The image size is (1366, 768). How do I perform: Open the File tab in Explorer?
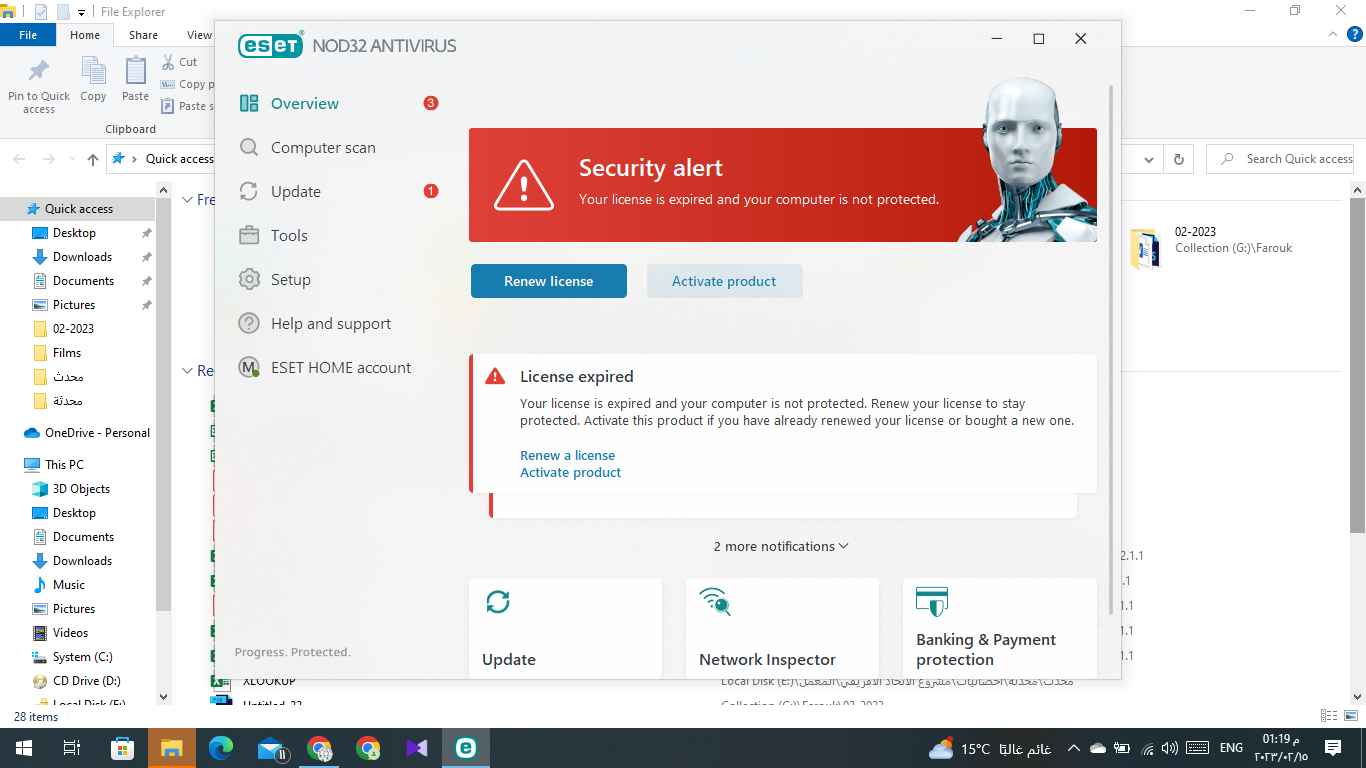point(28,35)
